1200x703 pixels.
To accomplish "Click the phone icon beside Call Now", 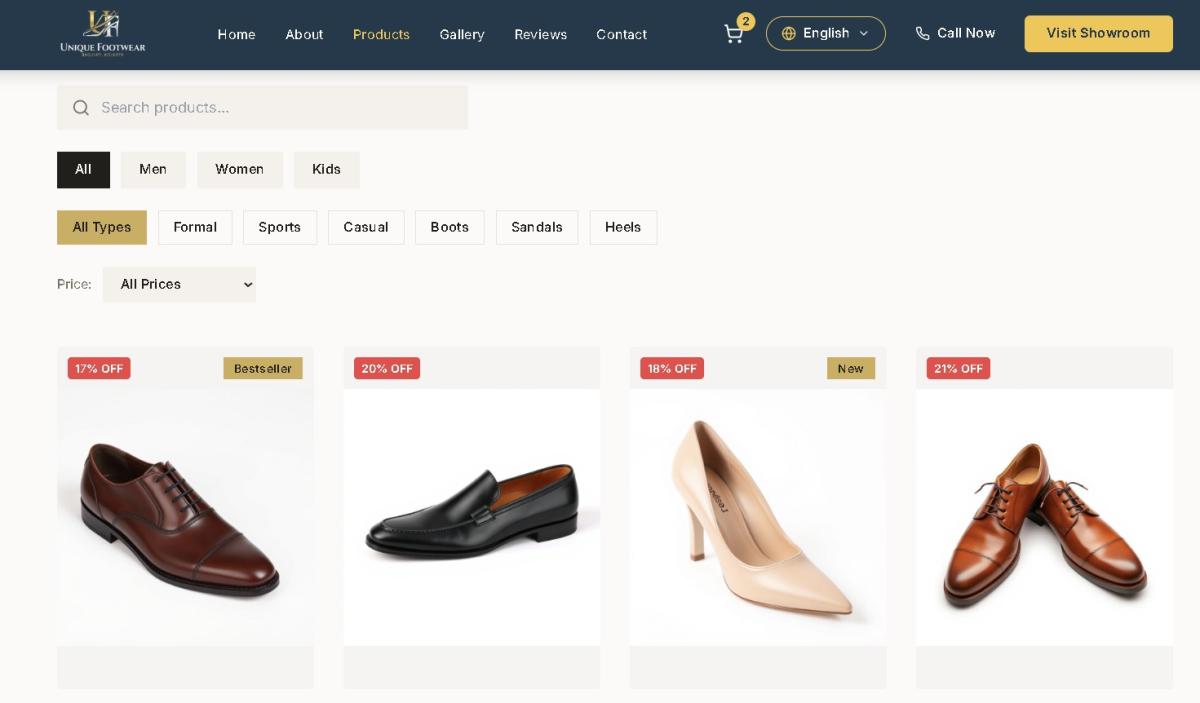I will [x=922, y=34].
